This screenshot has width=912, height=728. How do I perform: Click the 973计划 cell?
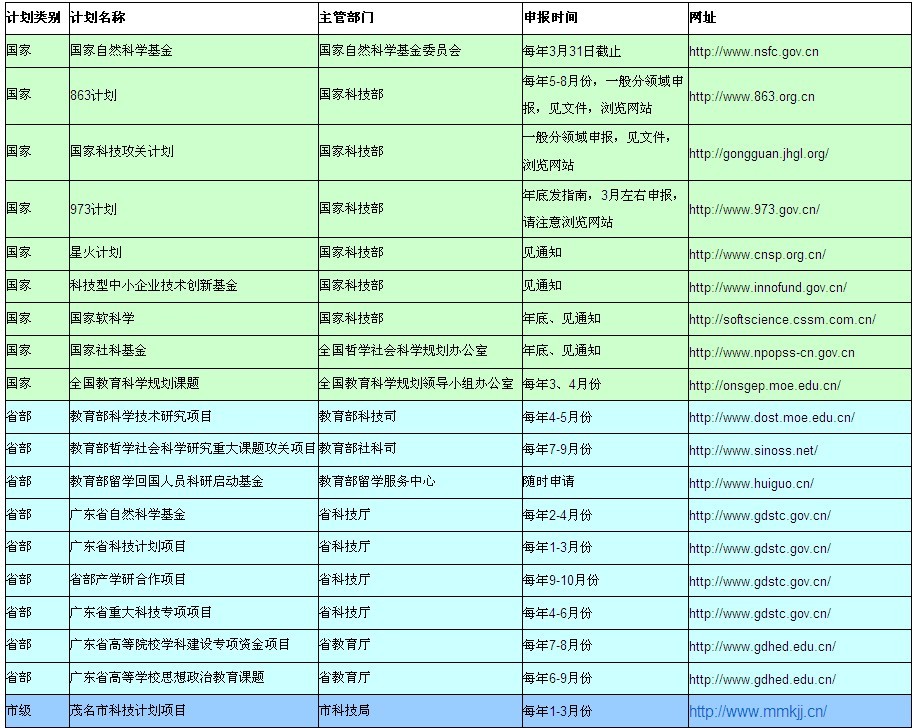coord(194,209)
